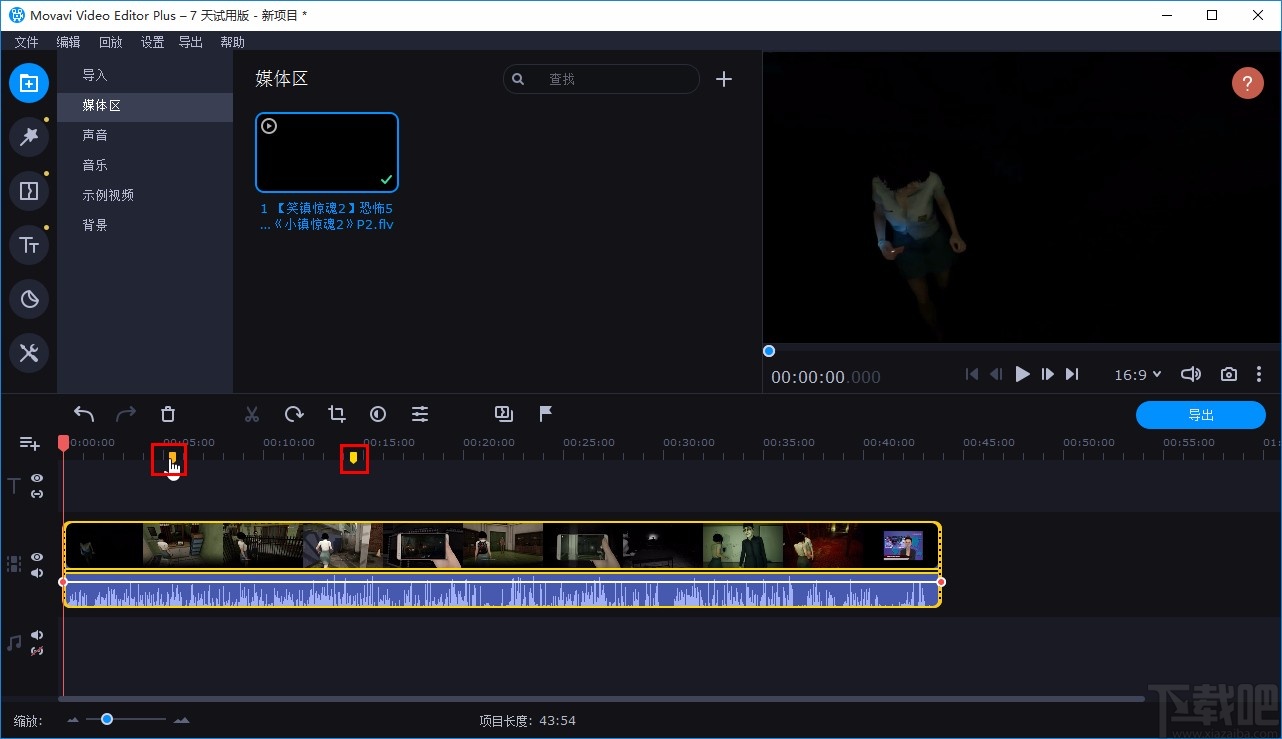Click the blue 导出 export button
The height and width of the screenshot is (739, 1282).
[1201, 414]
